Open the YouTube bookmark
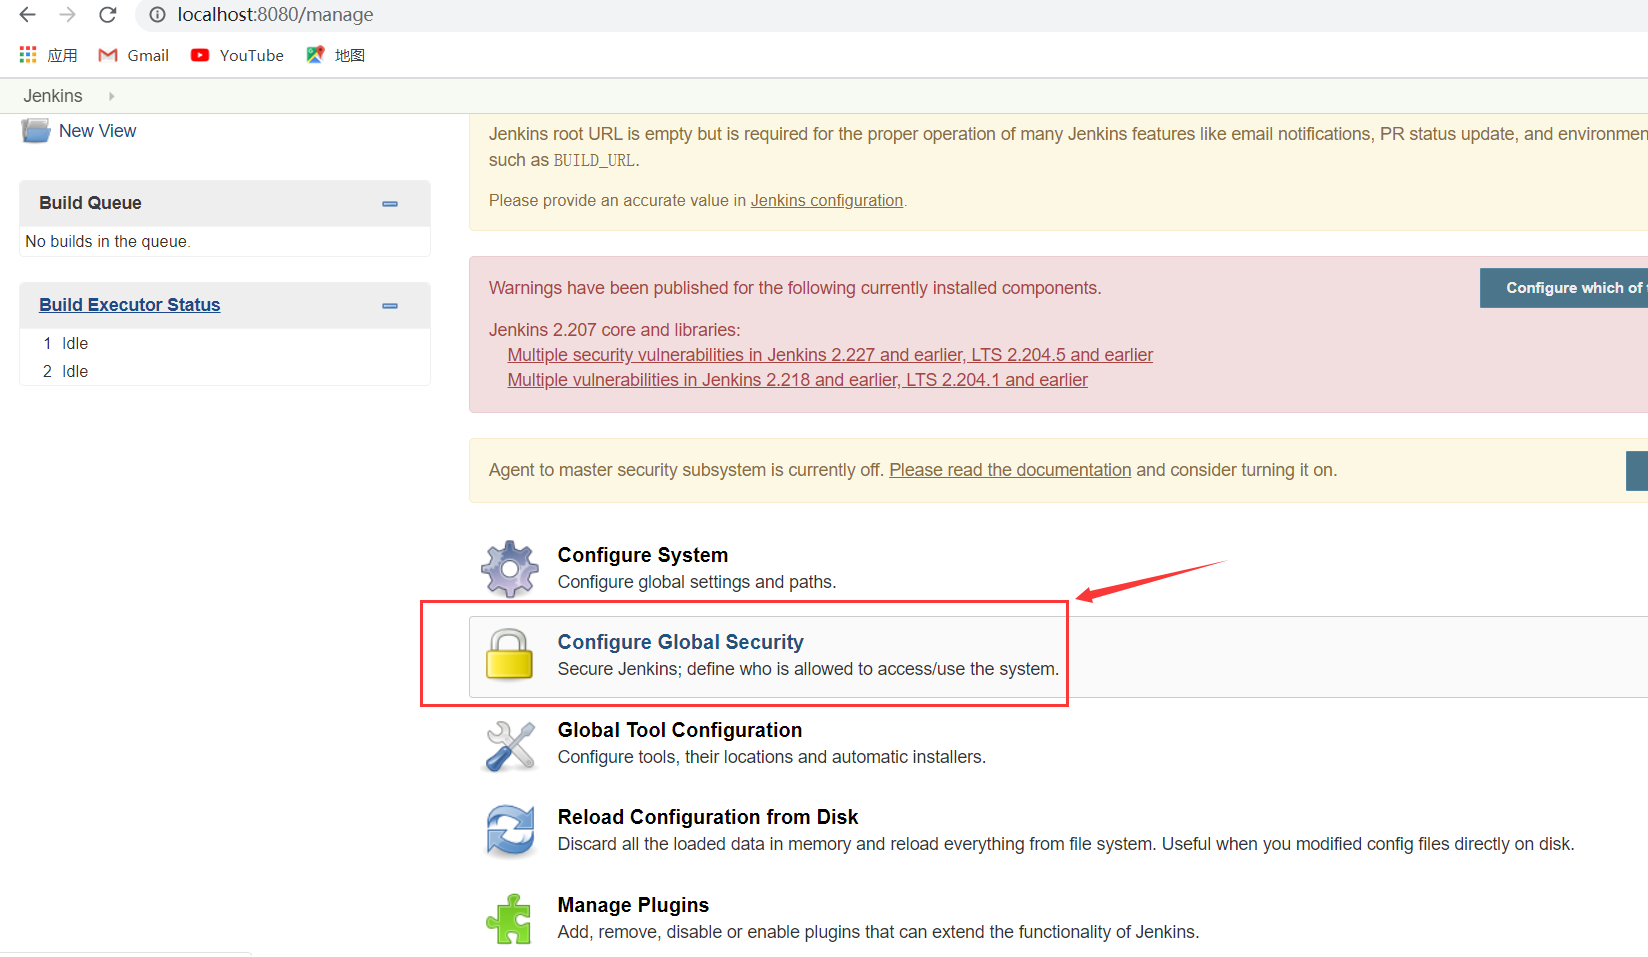 coord(237,55)
